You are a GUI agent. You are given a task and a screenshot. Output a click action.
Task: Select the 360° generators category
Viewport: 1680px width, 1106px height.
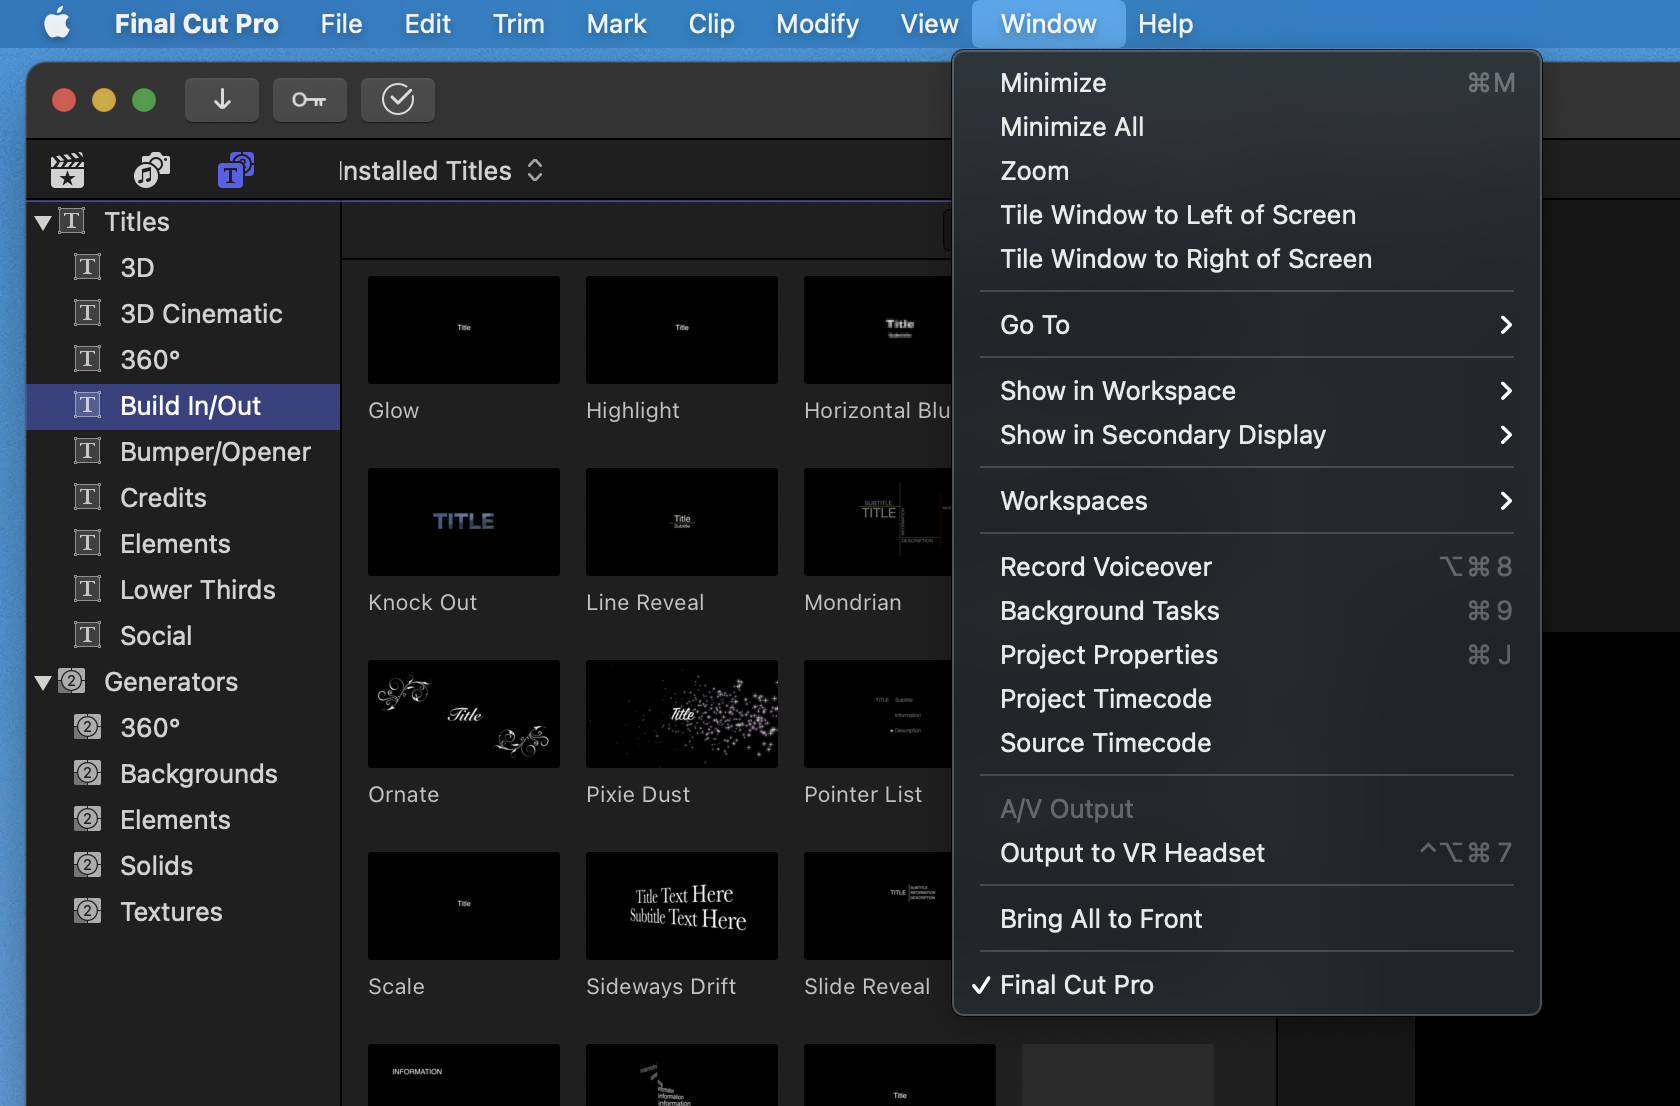(x=183, y=728)
